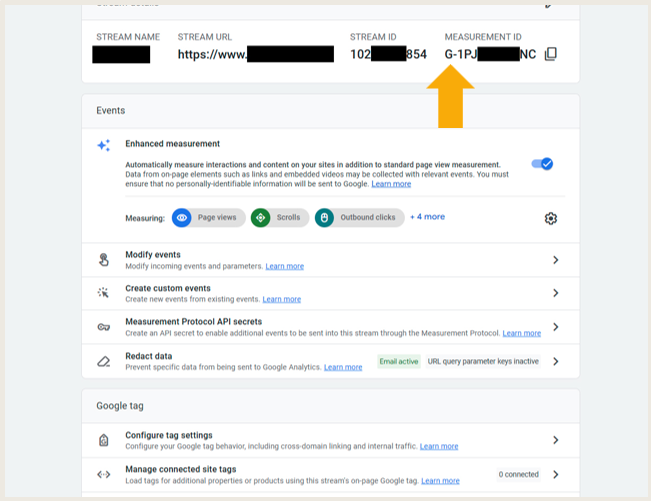Expand Measurement Protocol API secrets chevron
Image resolution: width=651 pixels, height=501 pixels.
click(x=556, y=327)
